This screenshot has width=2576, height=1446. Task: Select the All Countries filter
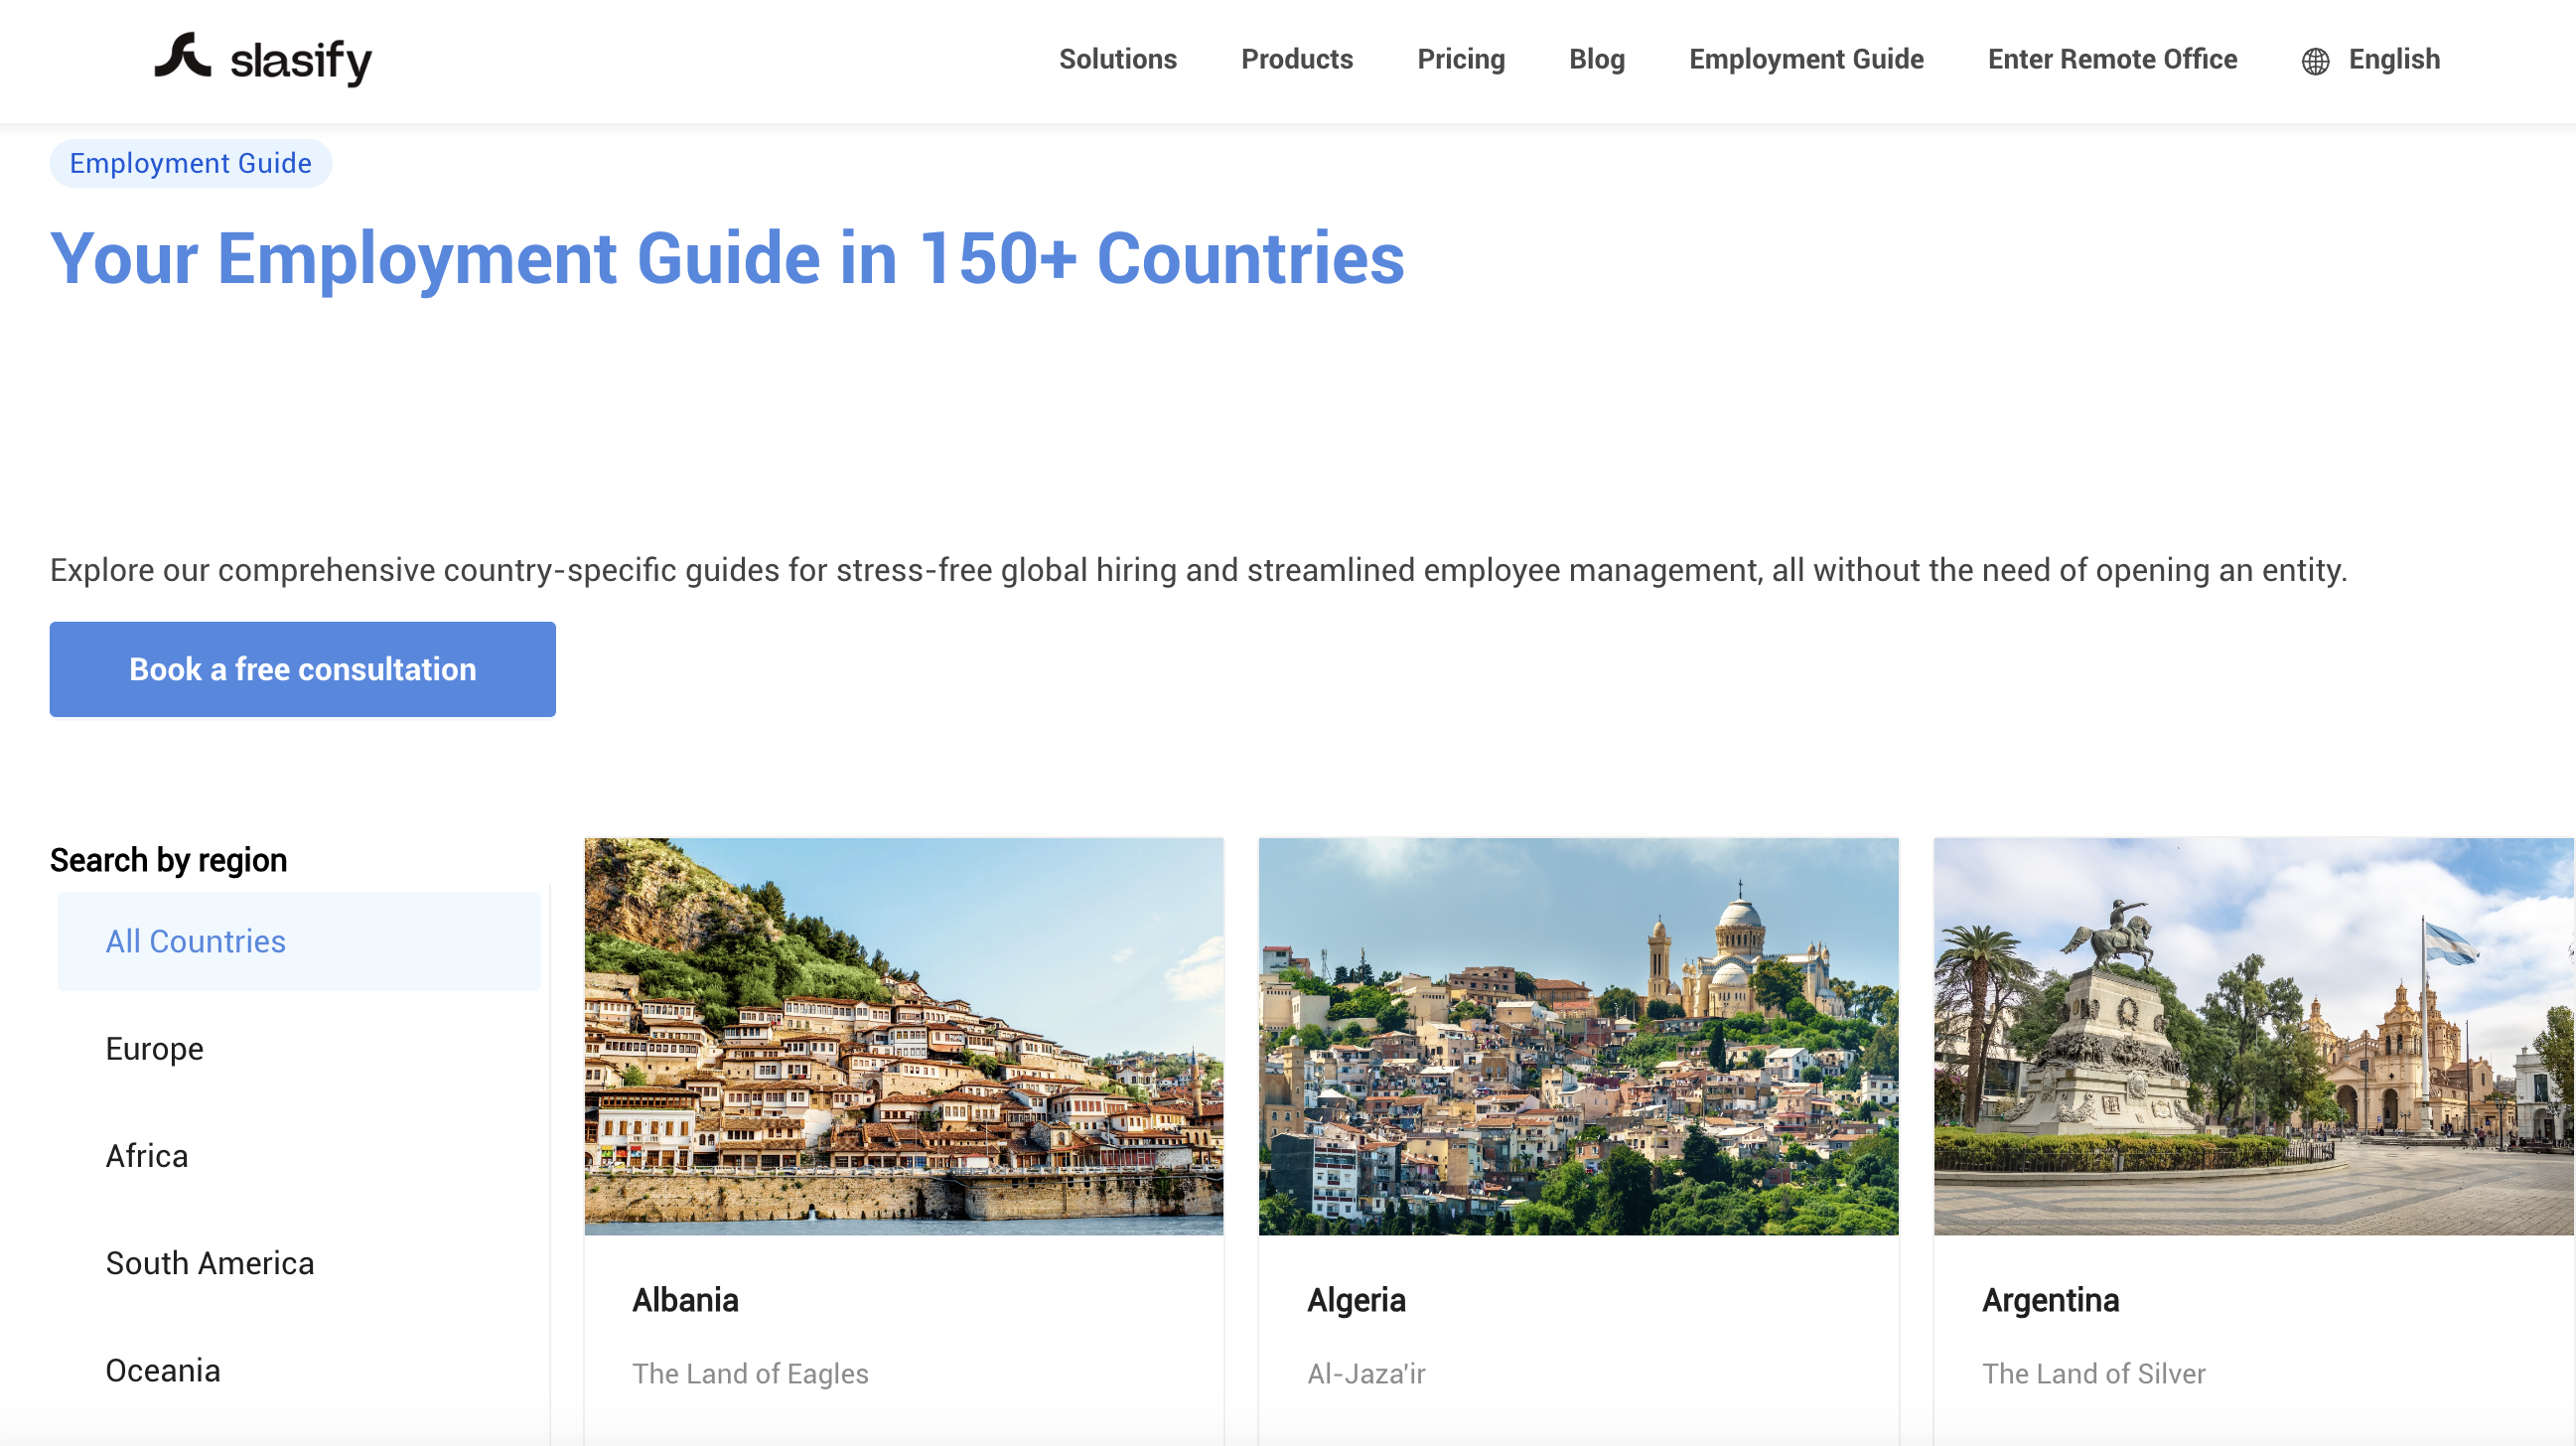pos(194,941)
